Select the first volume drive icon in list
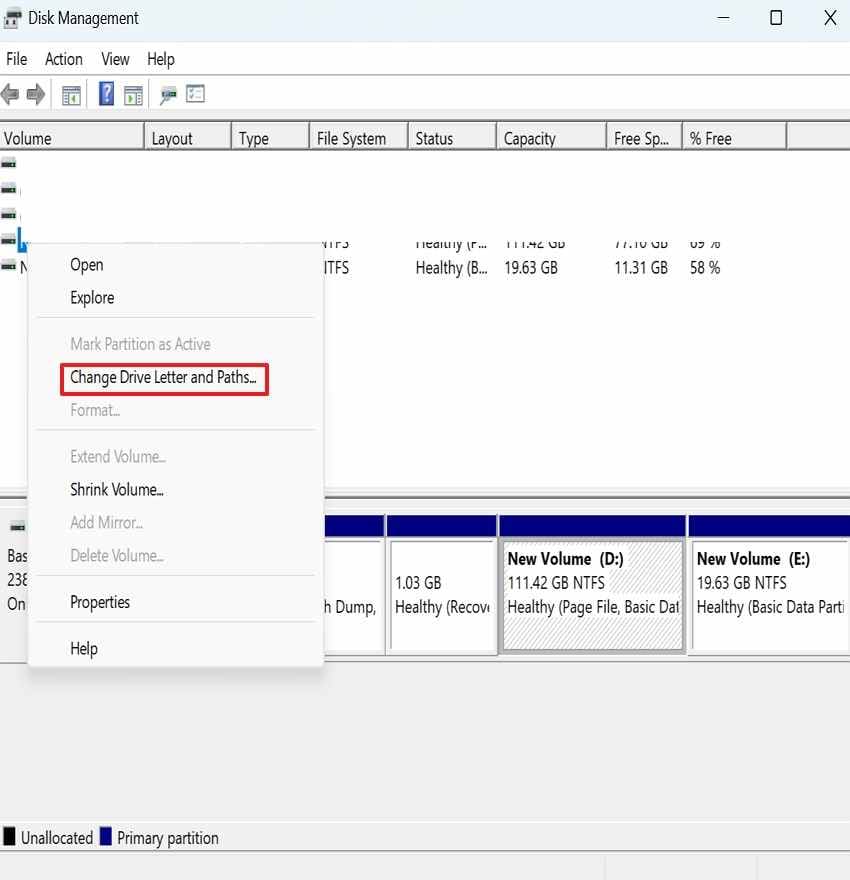 8,163
